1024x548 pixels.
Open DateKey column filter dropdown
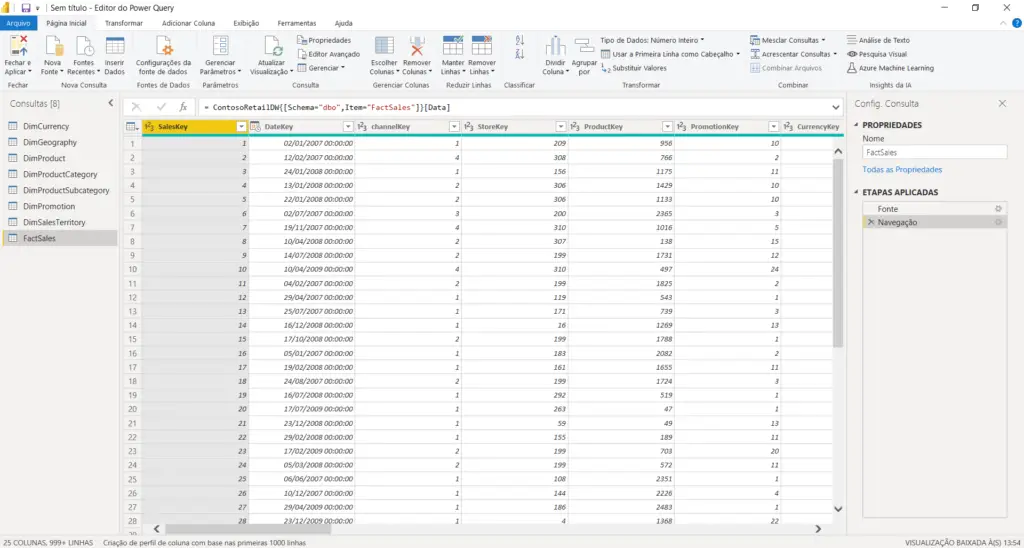pyautogui.click(x=348, y=127)
